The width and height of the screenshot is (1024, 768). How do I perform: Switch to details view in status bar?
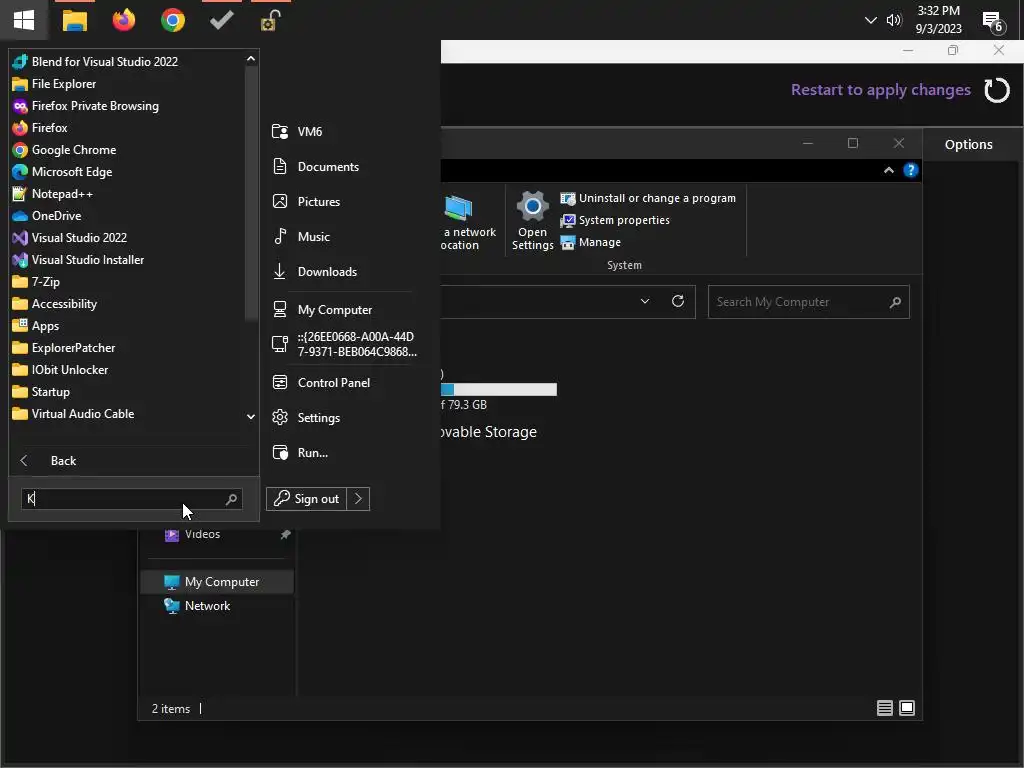(884, 708)
